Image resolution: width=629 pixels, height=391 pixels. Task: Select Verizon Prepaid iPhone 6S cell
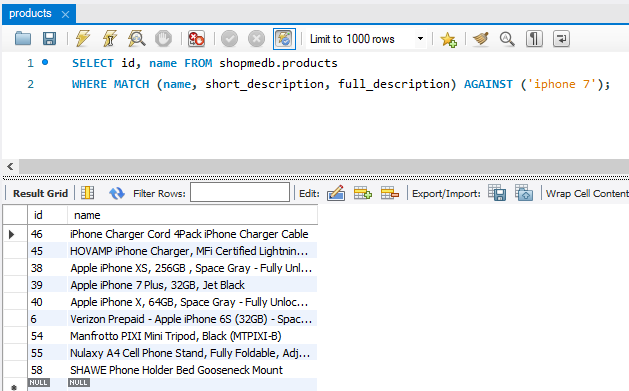click(x=192, y=319)
